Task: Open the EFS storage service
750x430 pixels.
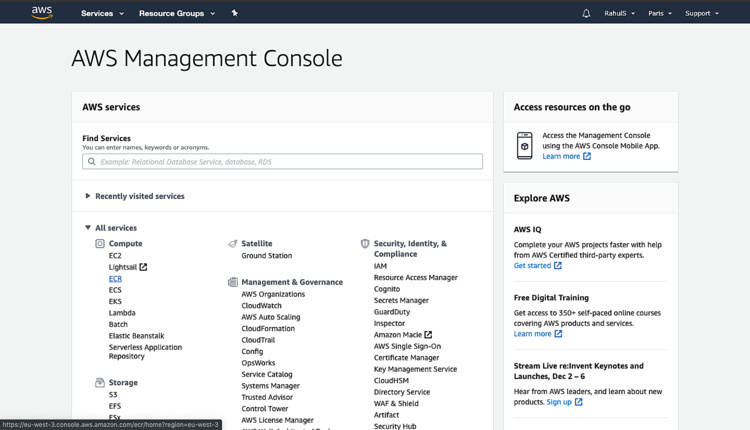Action: [x=115, y=406]
